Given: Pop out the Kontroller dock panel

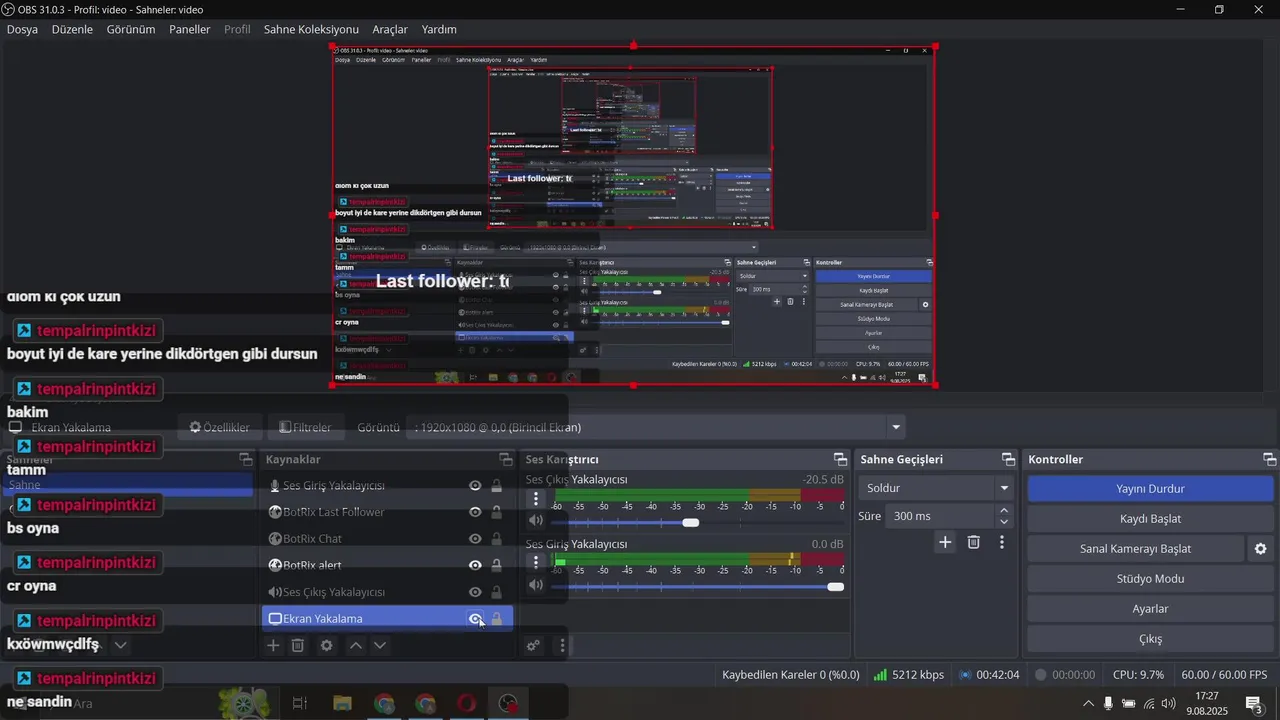Looking at the screenshot, I should (x=1269, y=459).
